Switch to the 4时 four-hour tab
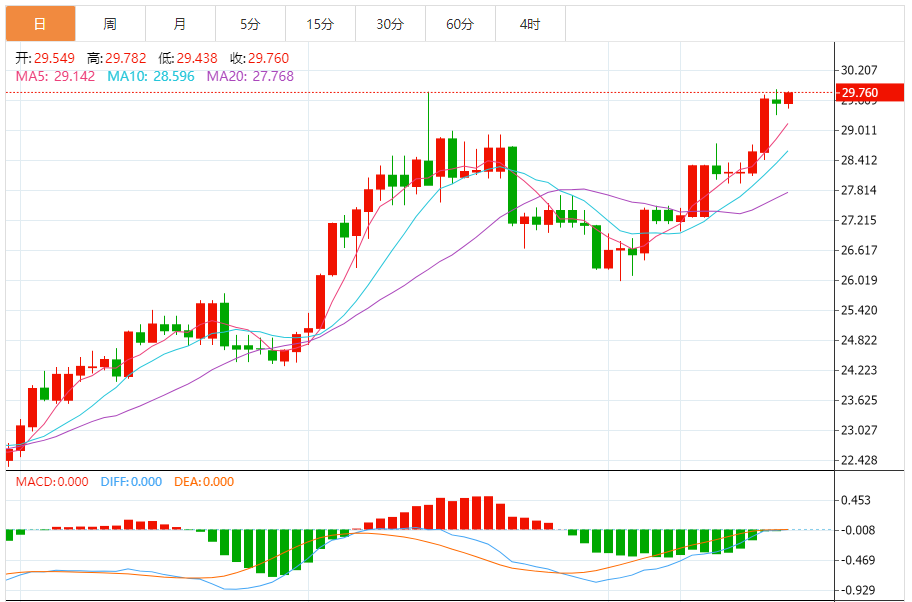Image resolution: width=912 pixels, height=602 pixels. (x=530, y=24)
